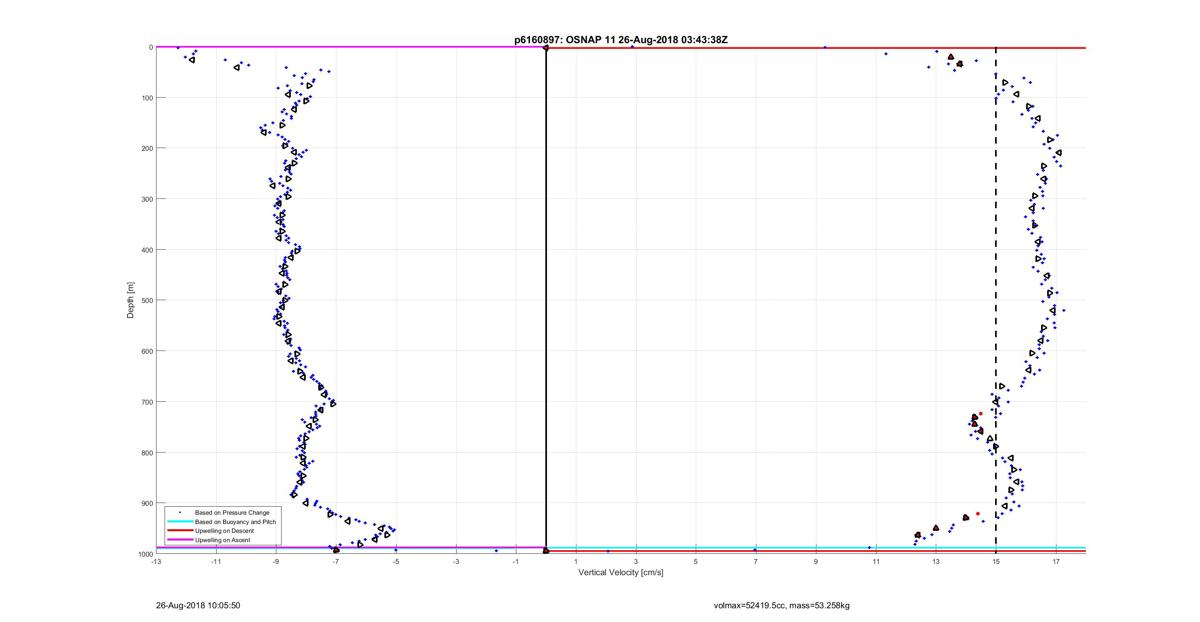Screen dimensions: 1200x622
Task: Select the Depth [m] y-axis label
Action: tap(131, 300)
